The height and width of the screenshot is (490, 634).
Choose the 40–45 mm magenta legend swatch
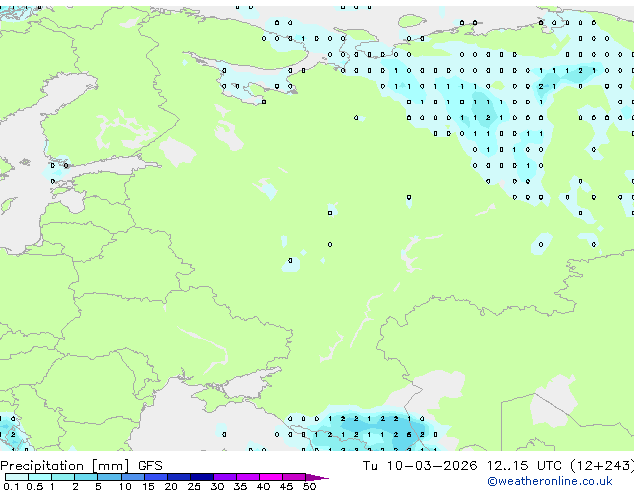(271, 477)
